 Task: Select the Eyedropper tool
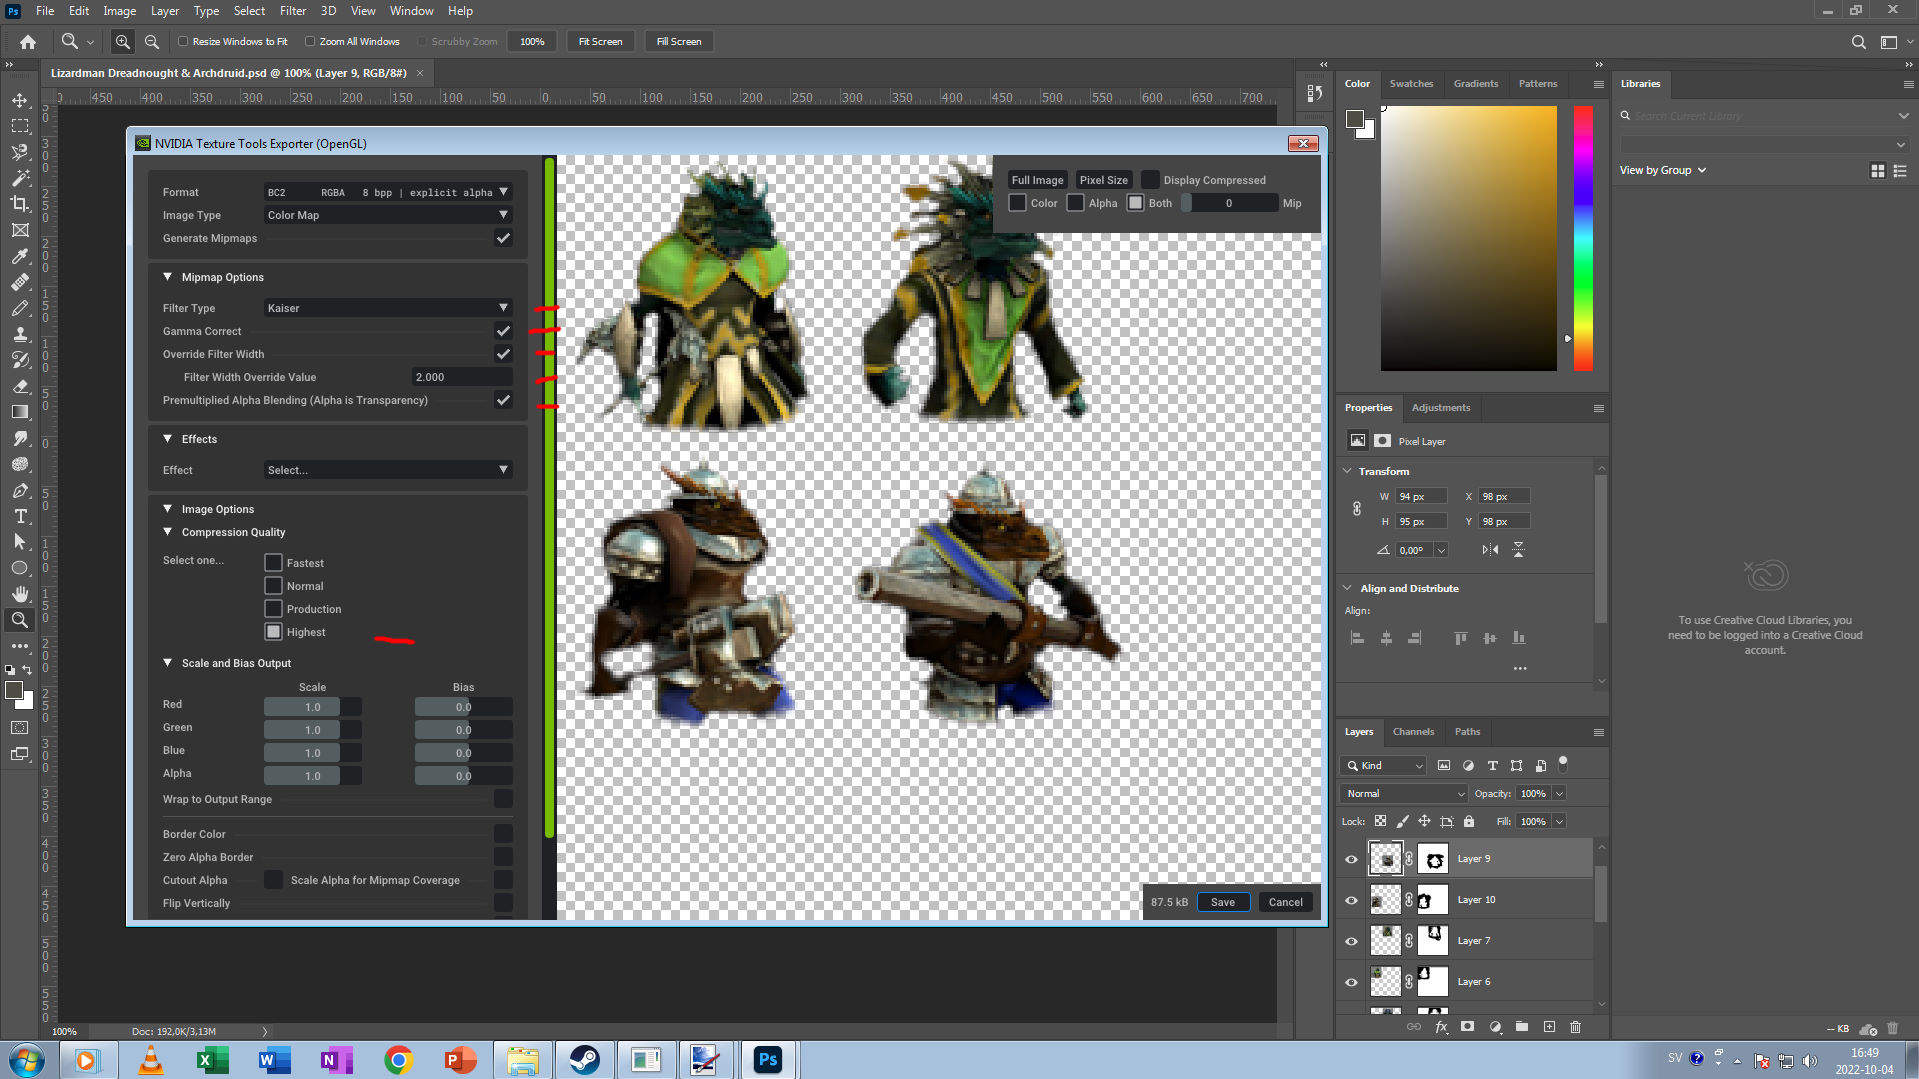click(20, 256)
